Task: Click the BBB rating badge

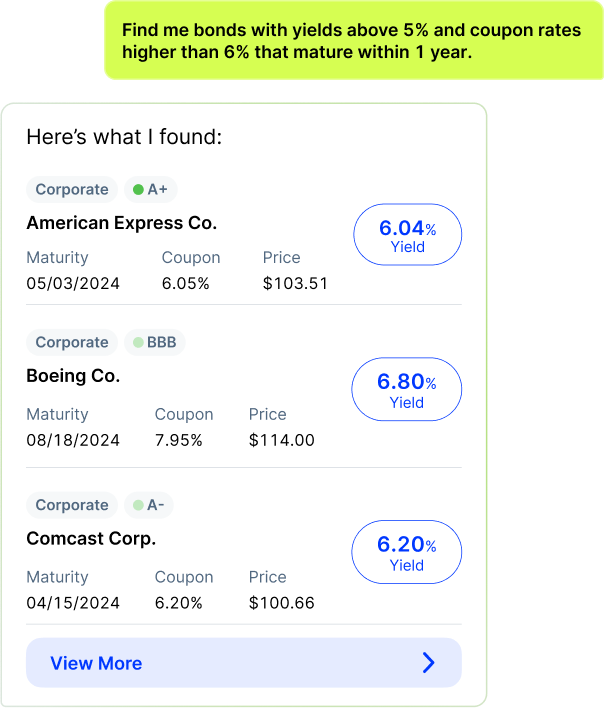Action: click(x=154, y=342)
